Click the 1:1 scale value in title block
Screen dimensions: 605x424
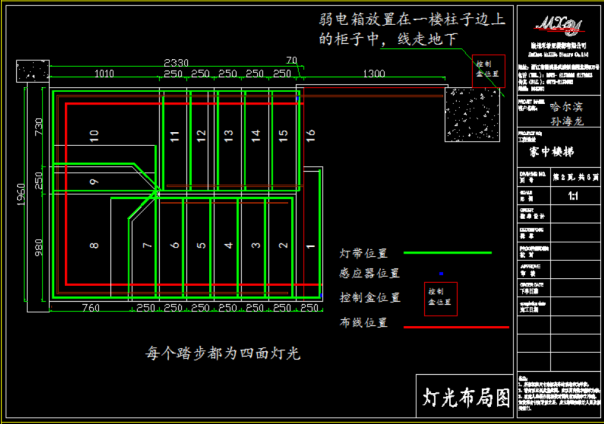tap(573, 197)
